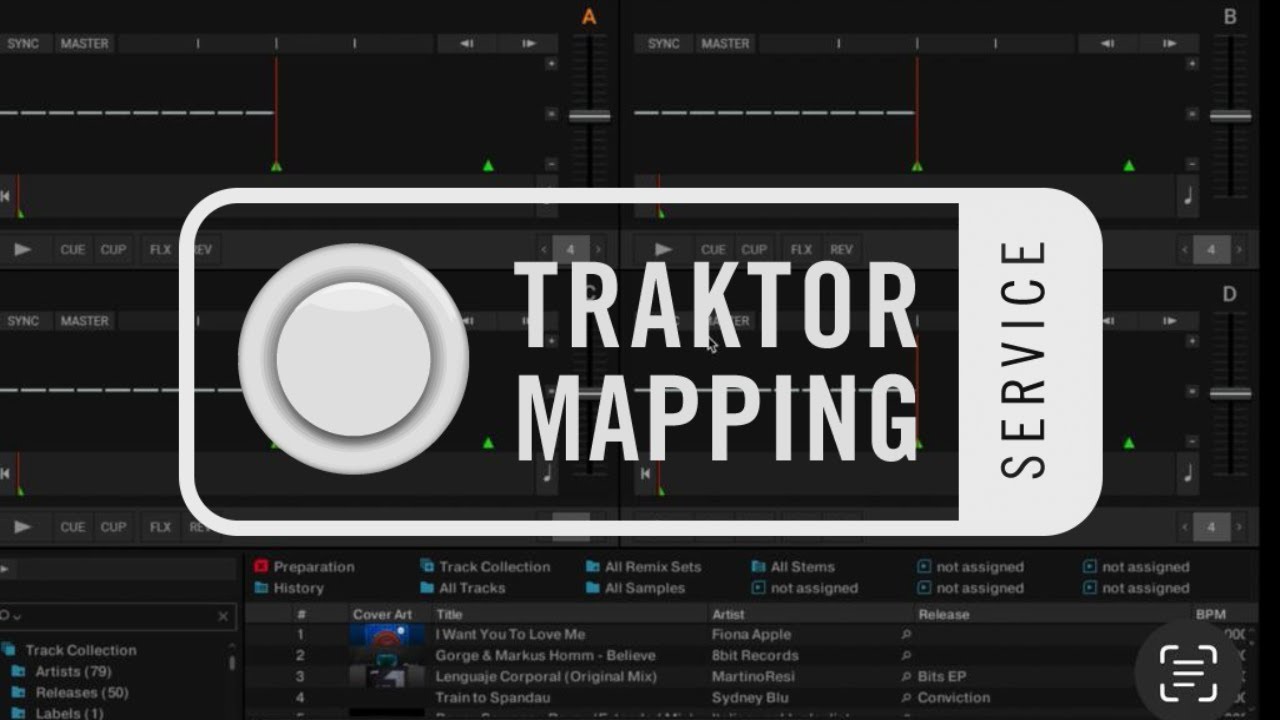Click tempo bend down arrow on Deck A
1280x720 pixels.
click(x=466, y=44)
